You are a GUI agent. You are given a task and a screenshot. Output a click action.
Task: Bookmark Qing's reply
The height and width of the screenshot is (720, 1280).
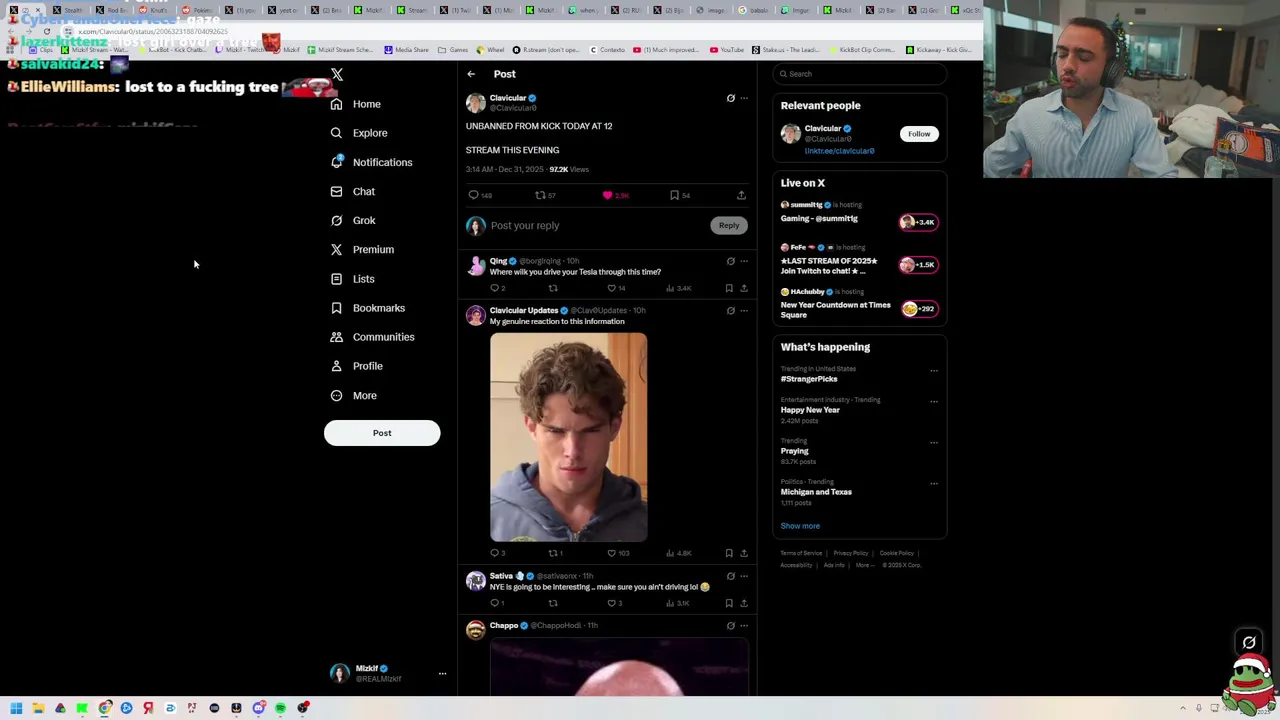click(729, 288)
